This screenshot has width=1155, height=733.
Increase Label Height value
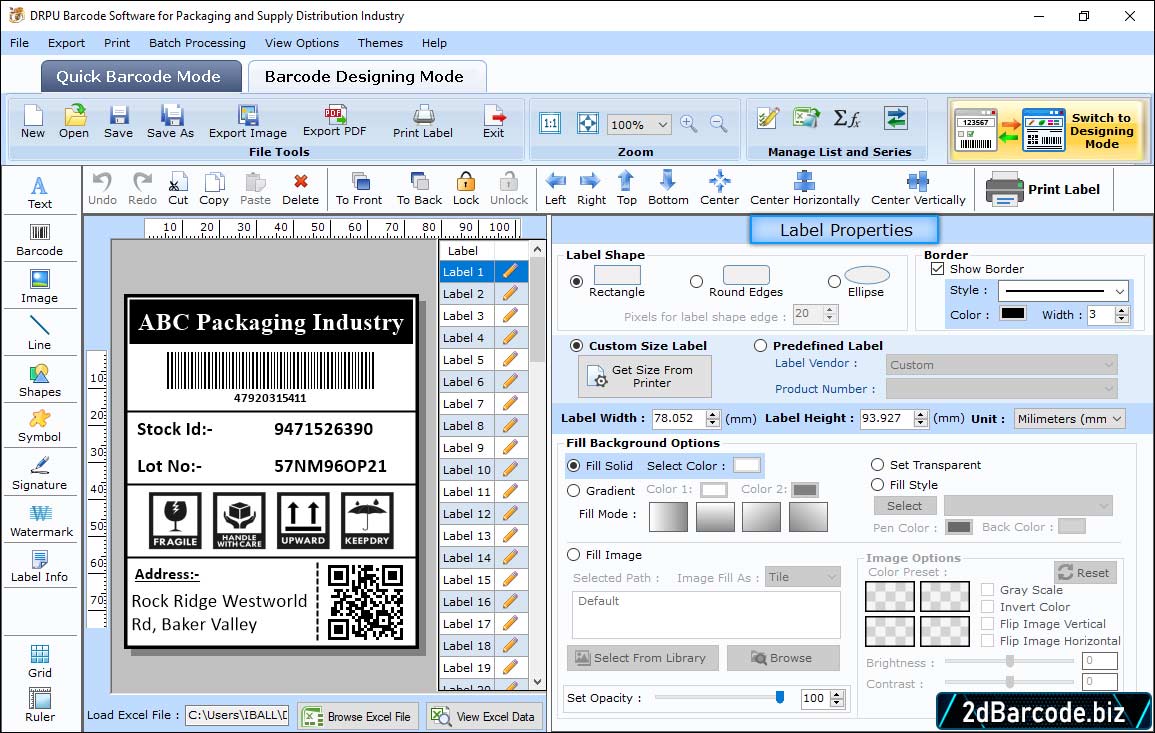[x=921, y=415]
